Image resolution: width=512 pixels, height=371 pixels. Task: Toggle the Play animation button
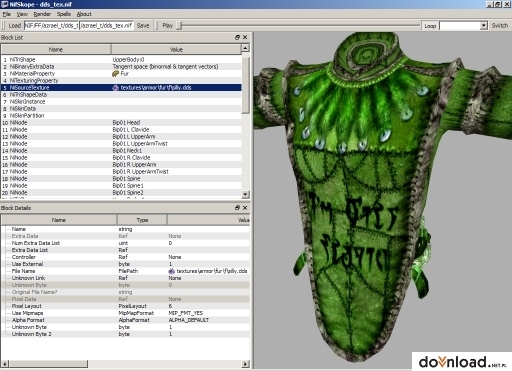[x=167, y=26]
